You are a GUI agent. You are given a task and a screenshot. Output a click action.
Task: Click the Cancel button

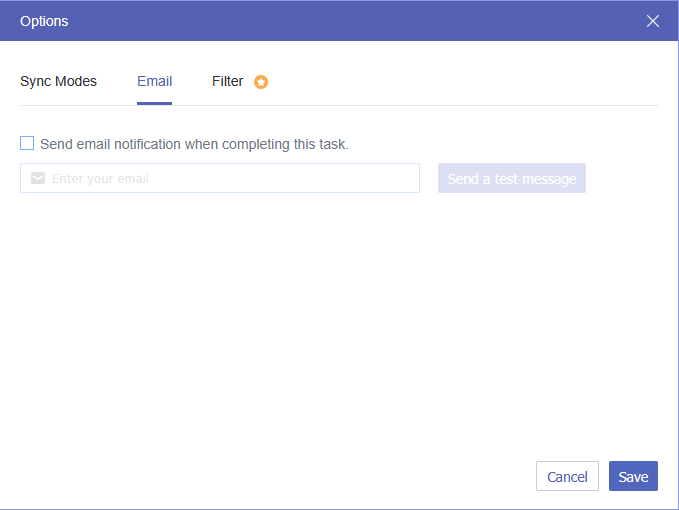(x=567, y=477)
